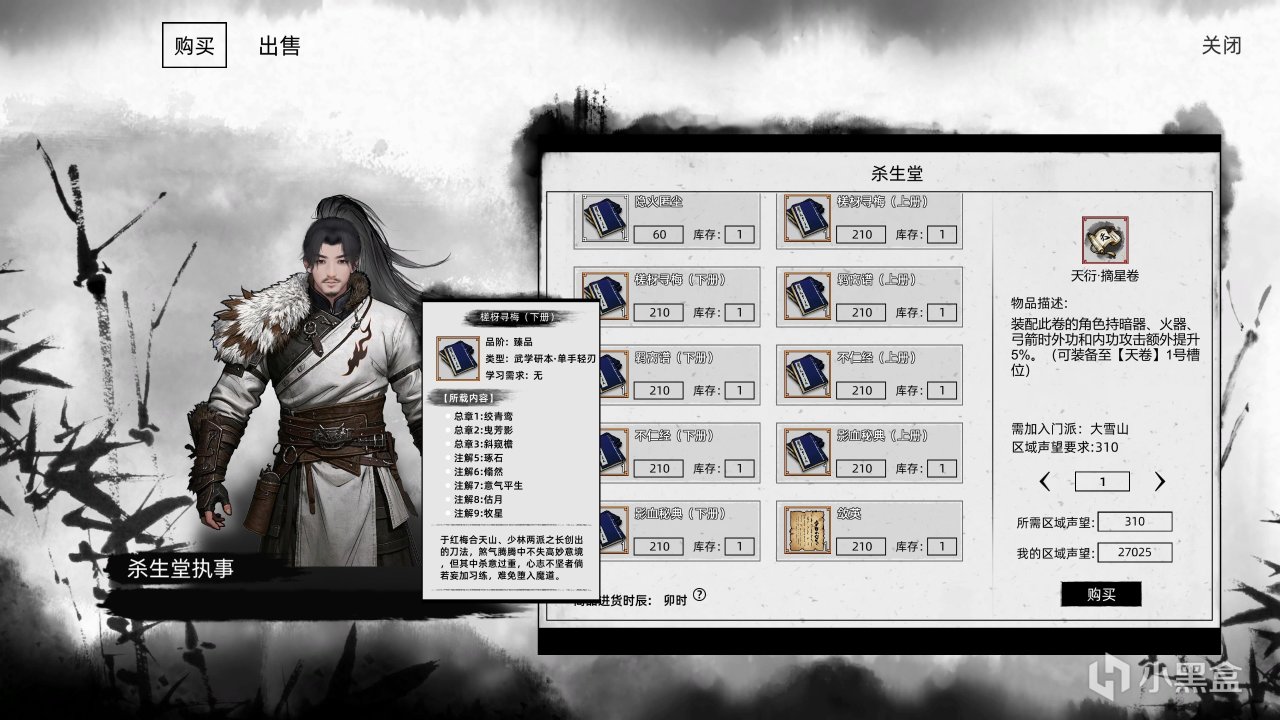Click 关闭 to close the shop
The width and height of the screenshot is (1280, 720).
[x=1222, y=46]
